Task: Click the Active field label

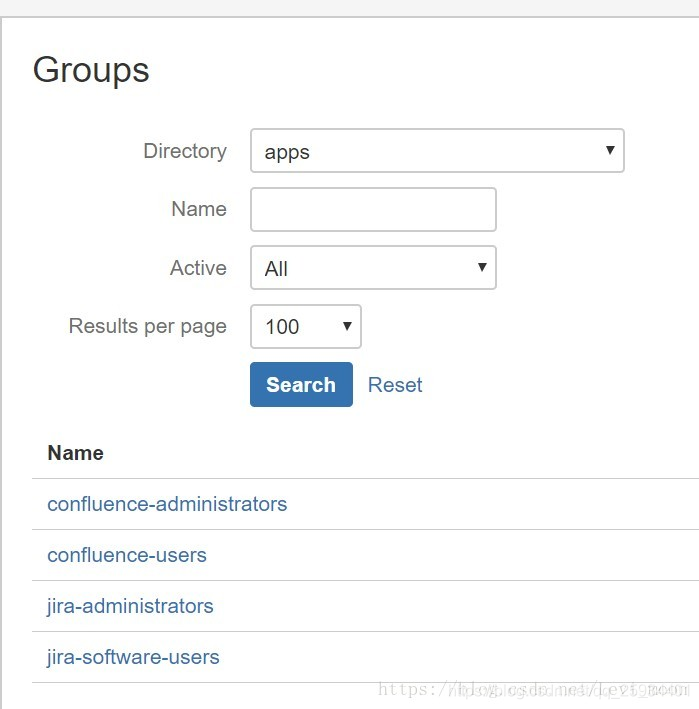Action: (198, 268)
